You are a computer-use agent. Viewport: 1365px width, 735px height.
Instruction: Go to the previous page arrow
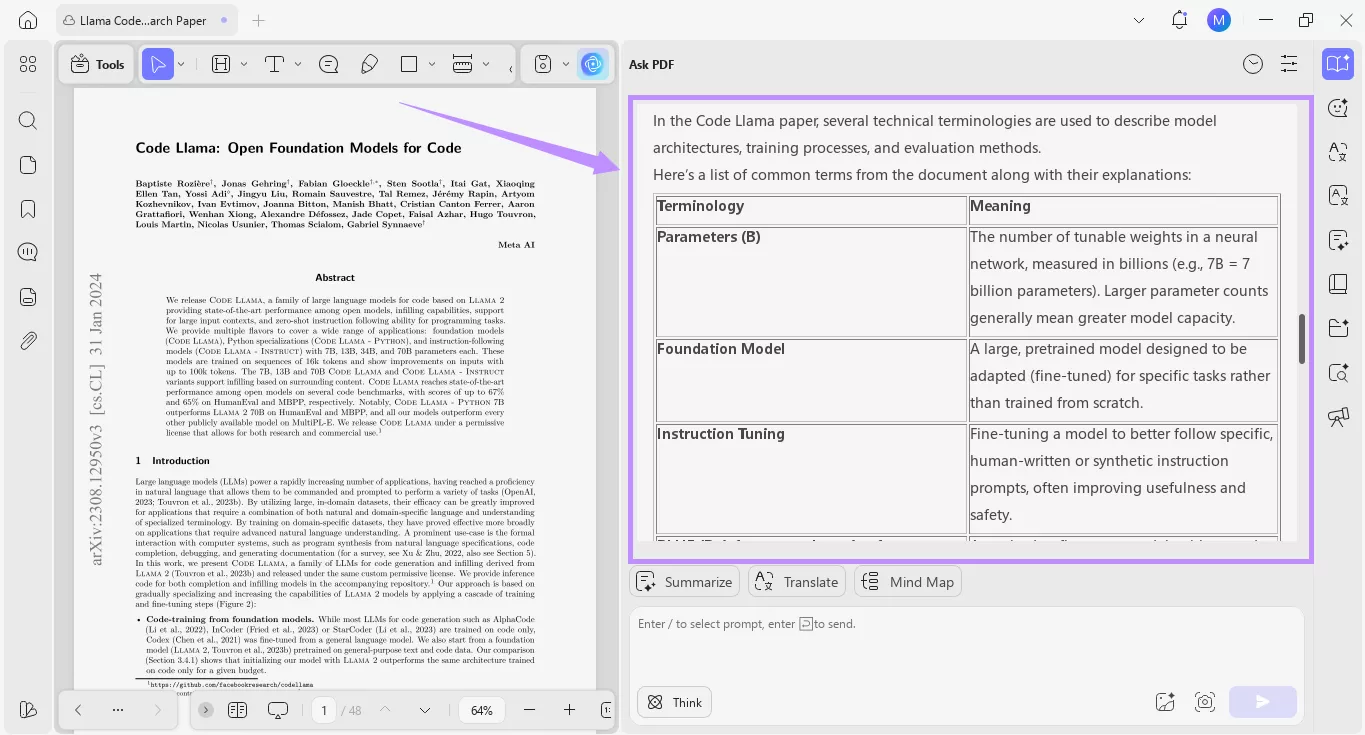click(x=78, y=710)
